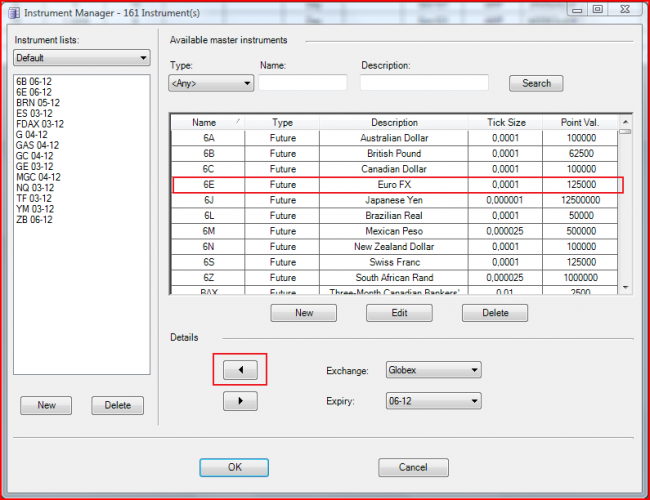Click the 6S name cell
The image size is (650, 500).
[x=208, y=262]
